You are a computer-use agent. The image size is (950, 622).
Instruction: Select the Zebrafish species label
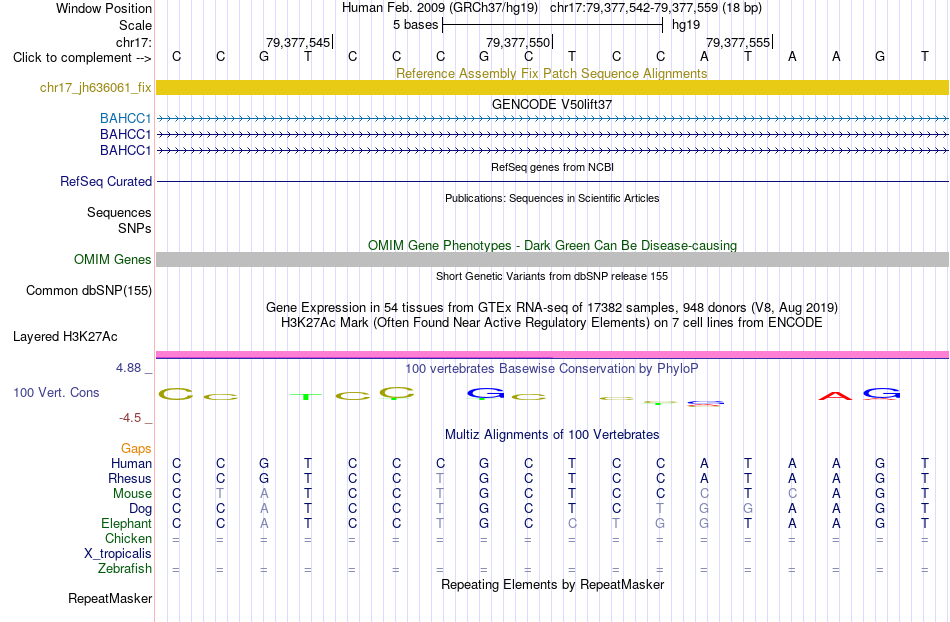pyautogui.click(x=125, y=569)
